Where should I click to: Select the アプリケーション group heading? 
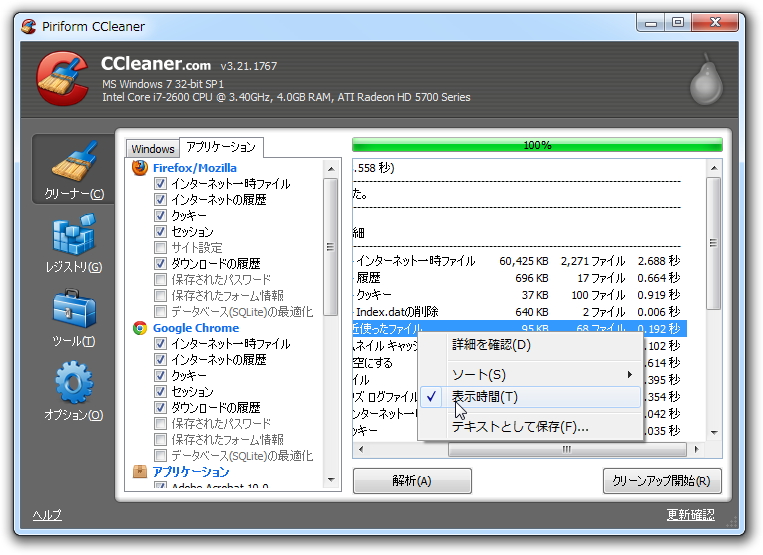tap(191, 472)
